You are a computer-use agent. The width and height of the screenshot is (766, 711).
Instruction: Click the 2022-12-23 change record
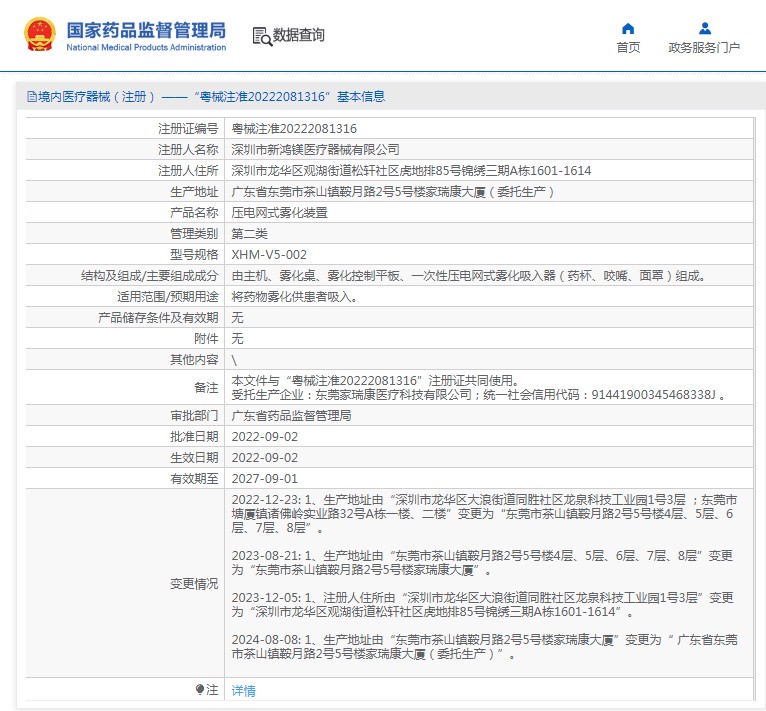coord(484,514)
